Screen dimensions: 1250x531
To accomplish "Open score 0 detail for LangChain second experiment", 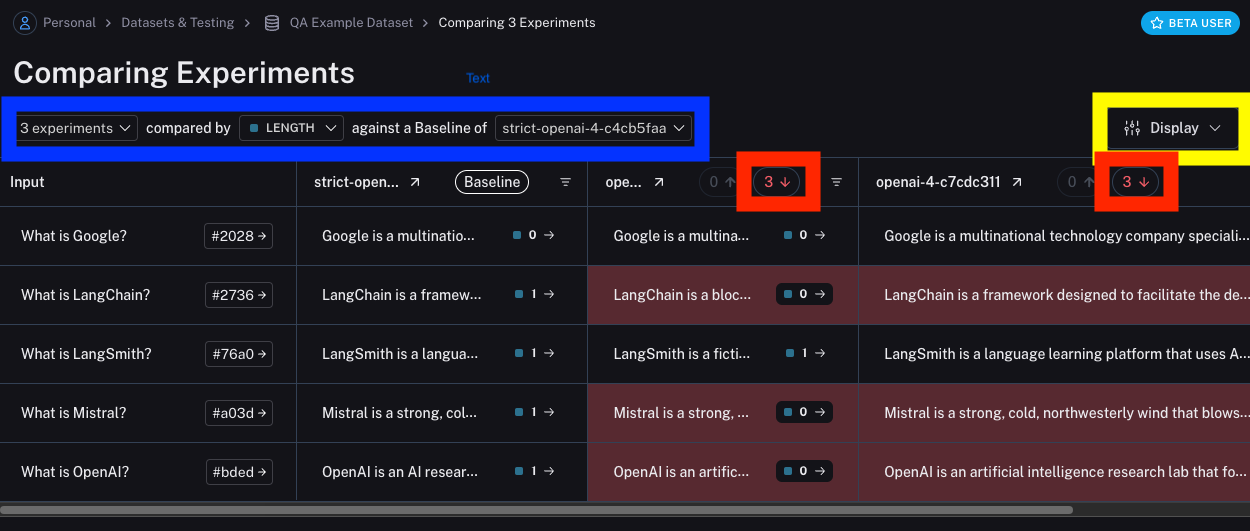I will (x=804, y=295).
